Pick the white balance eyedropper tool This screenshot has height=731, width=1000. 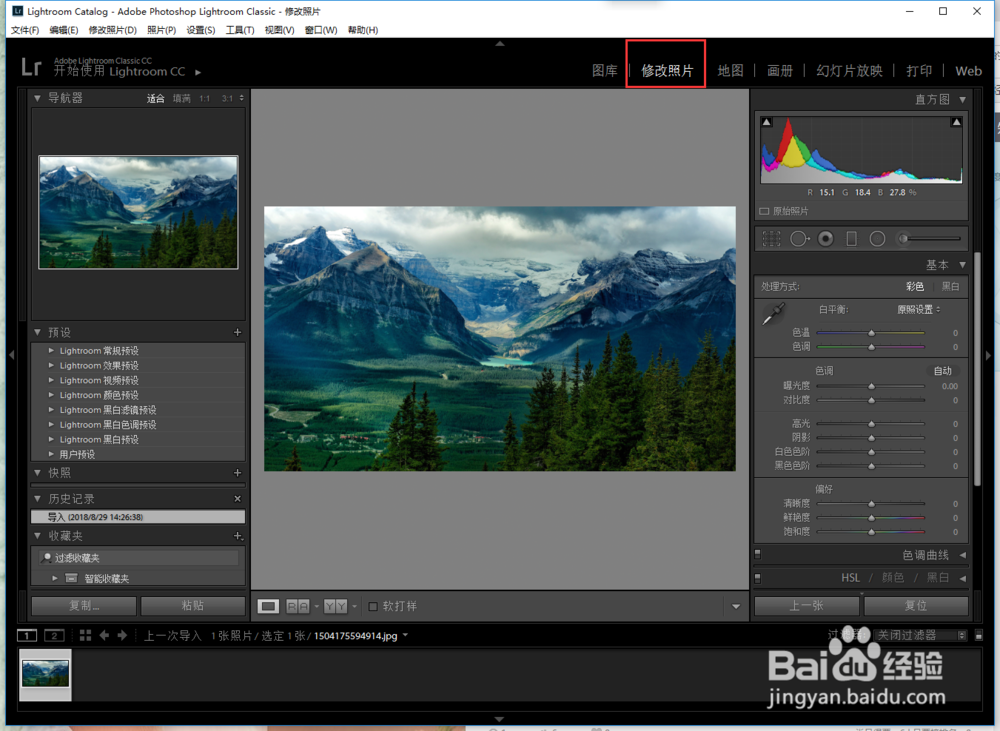point(773,316)
